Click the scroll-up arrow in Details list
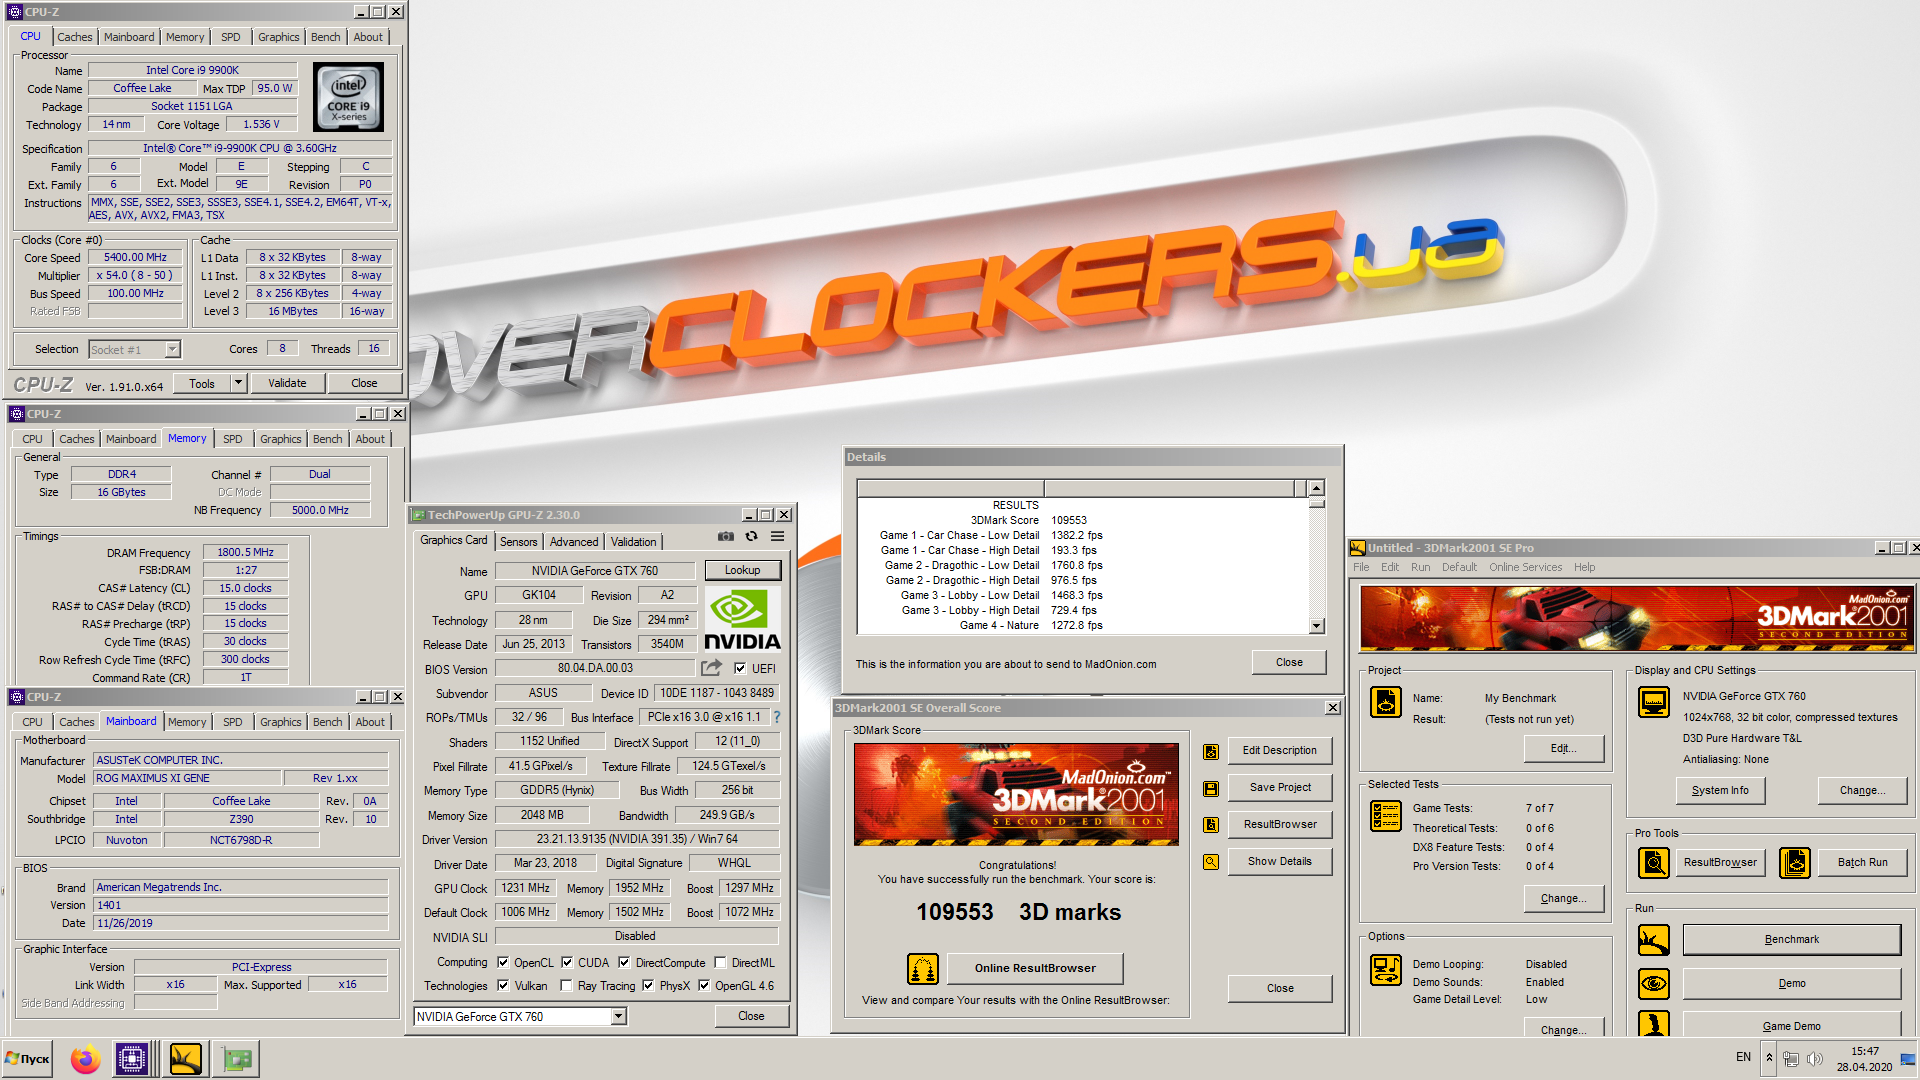This screenshot has width=1920, height=1080. (x=1317, y=488)
